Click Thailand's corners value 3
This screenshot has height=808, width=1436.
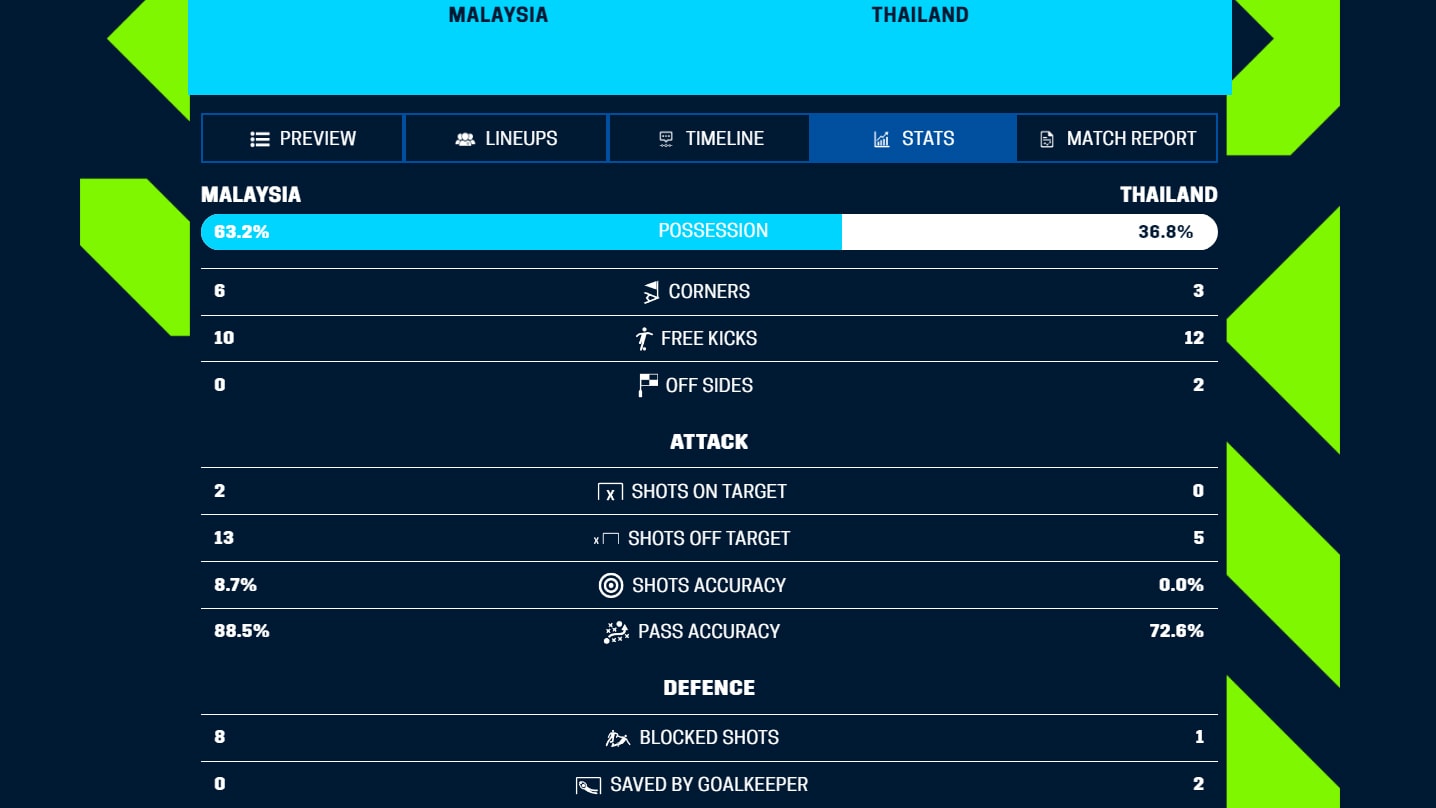tap(1198, 291)
